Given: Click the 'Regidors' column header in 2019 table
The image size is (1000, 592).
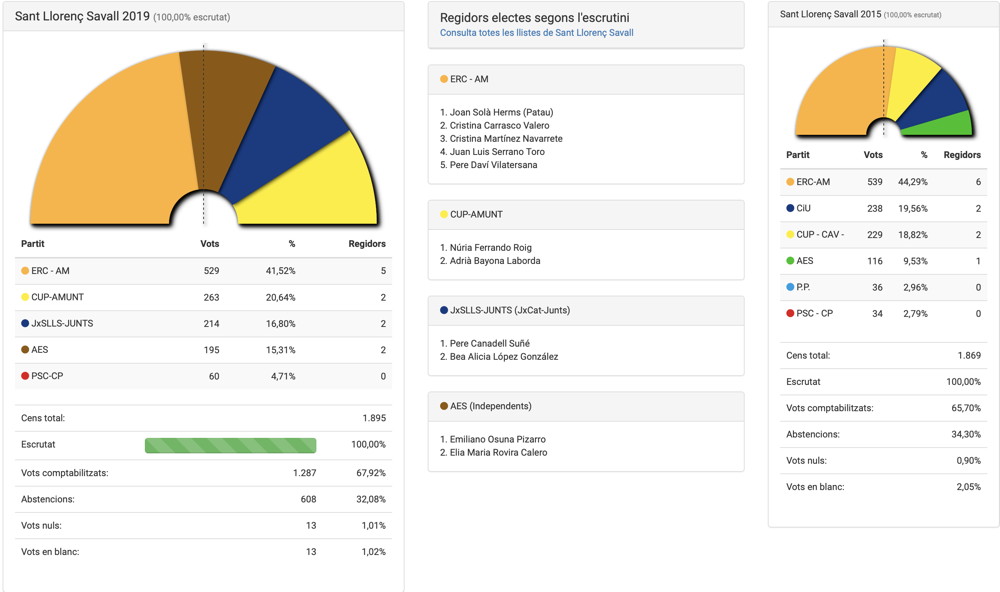Looking at the screenshot, I should (366, 244).
